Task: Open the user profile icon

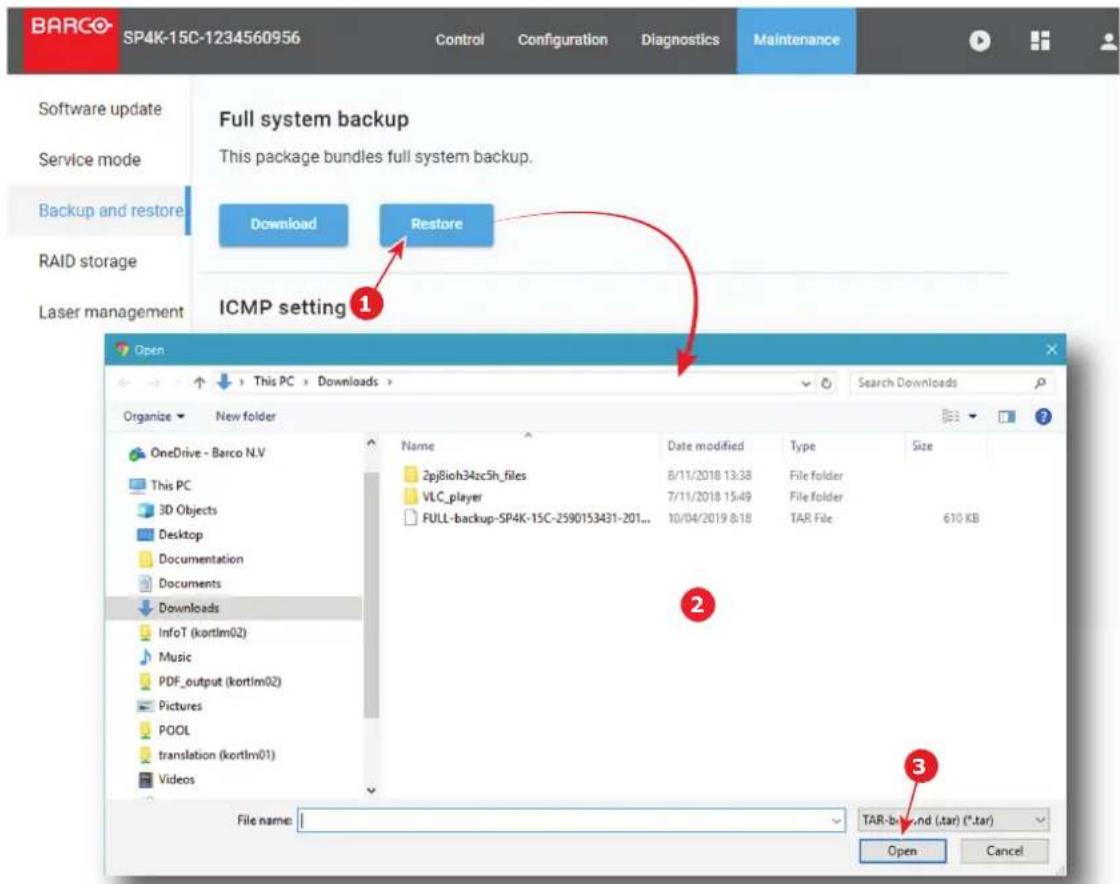Action: tap(1108, 42)
